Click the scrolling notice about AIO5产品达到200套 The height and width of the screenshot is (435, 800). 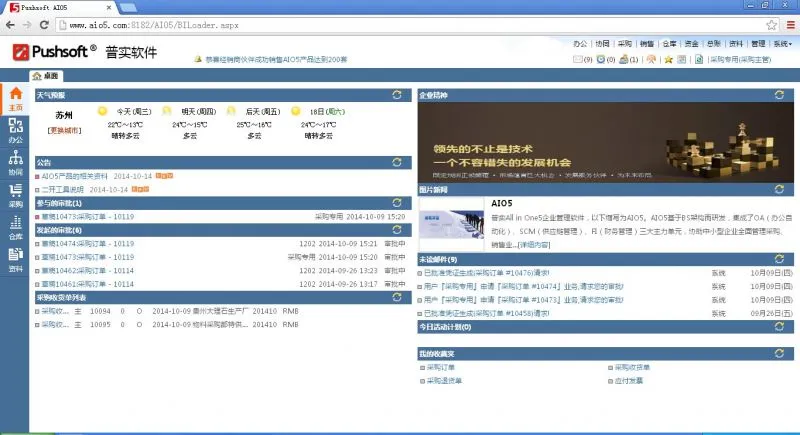pos(276,60)
